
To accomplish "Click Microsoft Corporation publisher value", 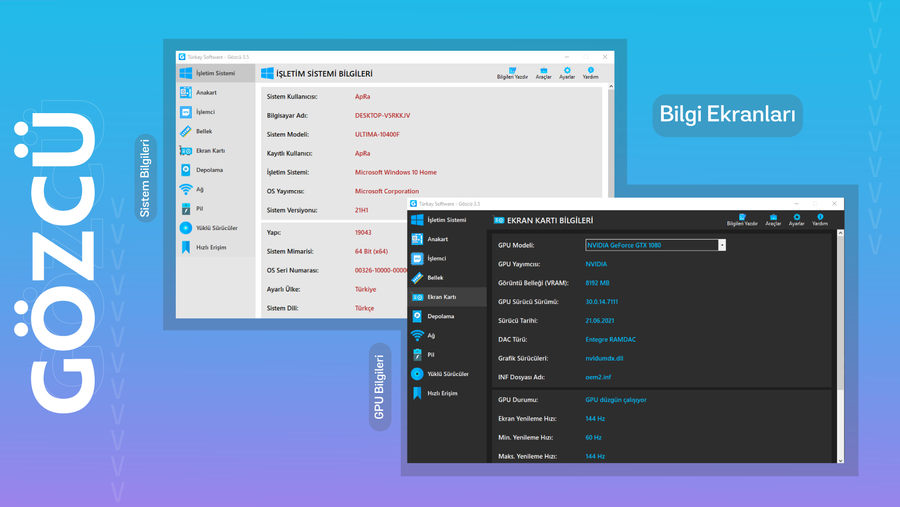I will (x=387, y=191).
